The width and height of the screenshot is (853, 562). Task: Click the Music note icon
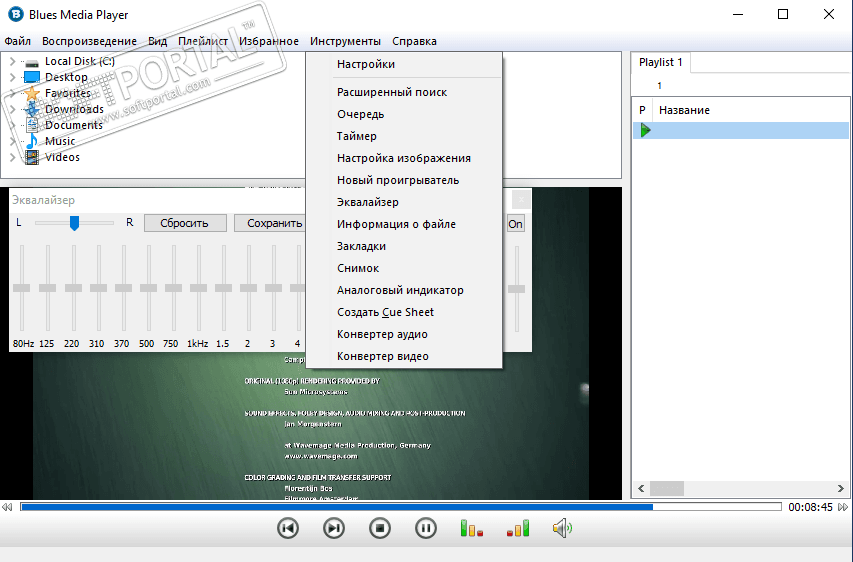pyautogui.click(x=32, y=141)
